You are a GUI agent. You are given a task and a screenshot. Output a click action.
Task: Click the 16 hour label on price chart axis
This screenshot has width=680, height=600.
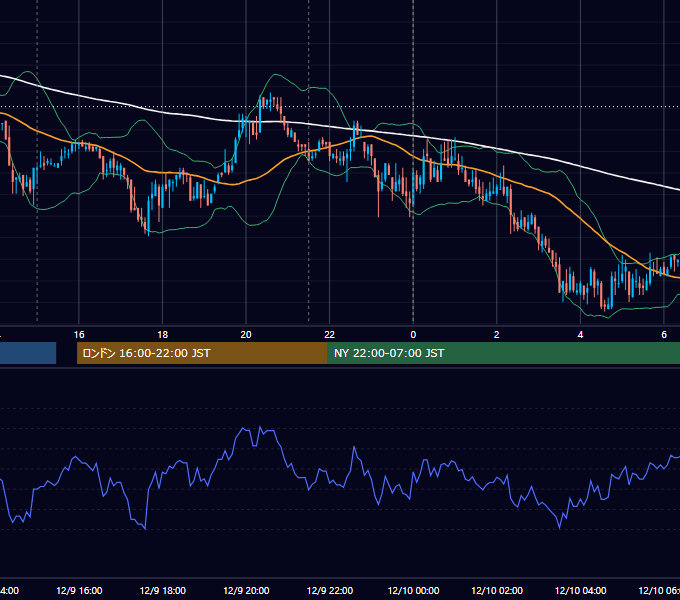pyautogui.click(x=79, y=335)
